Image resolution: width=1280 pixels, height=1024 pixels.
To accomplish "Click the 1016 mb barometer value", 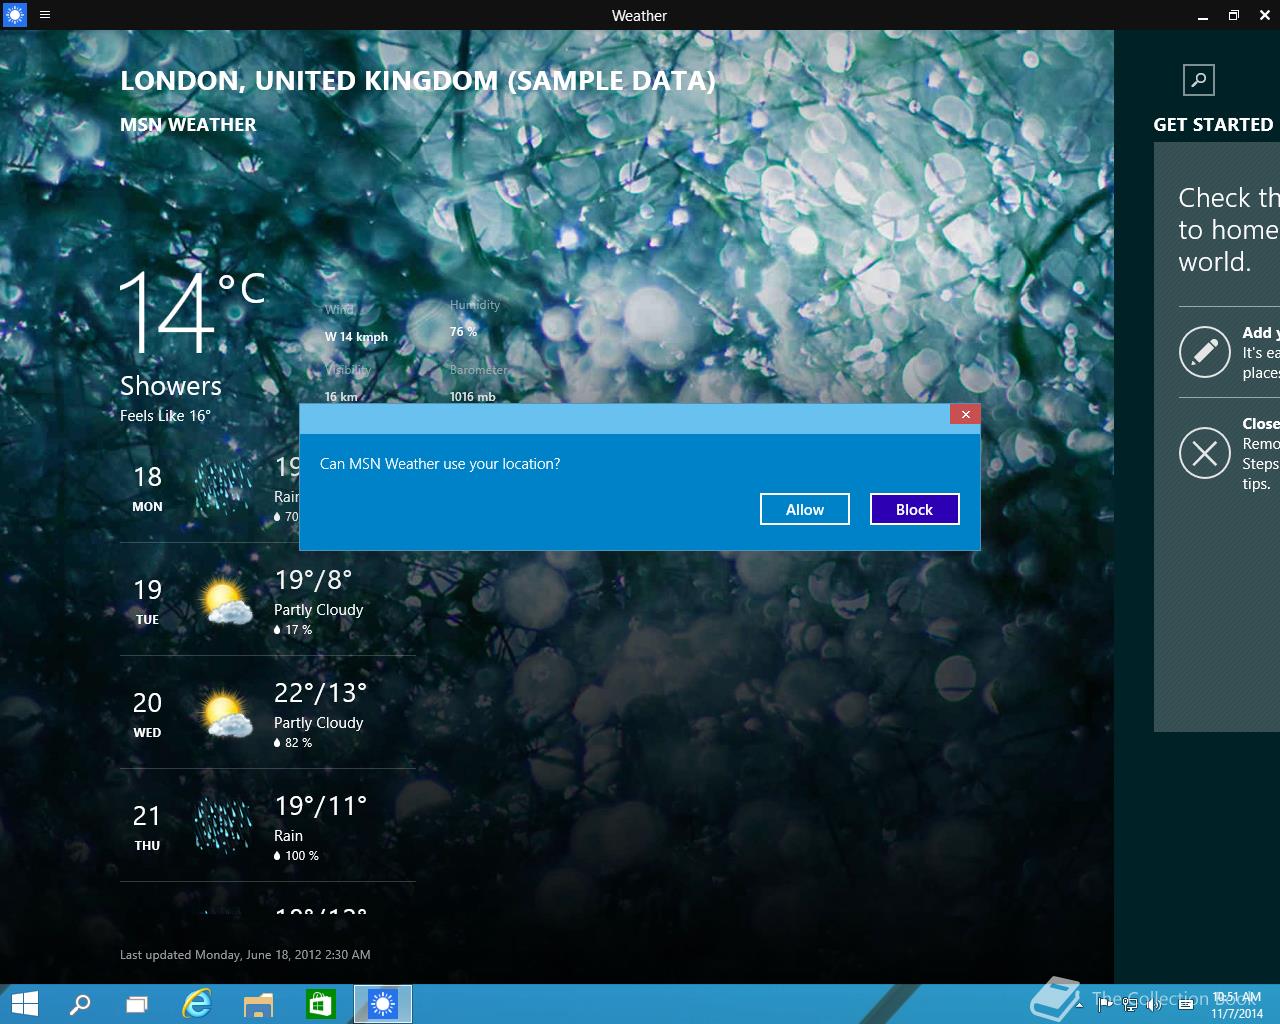I will coord(473,397).
